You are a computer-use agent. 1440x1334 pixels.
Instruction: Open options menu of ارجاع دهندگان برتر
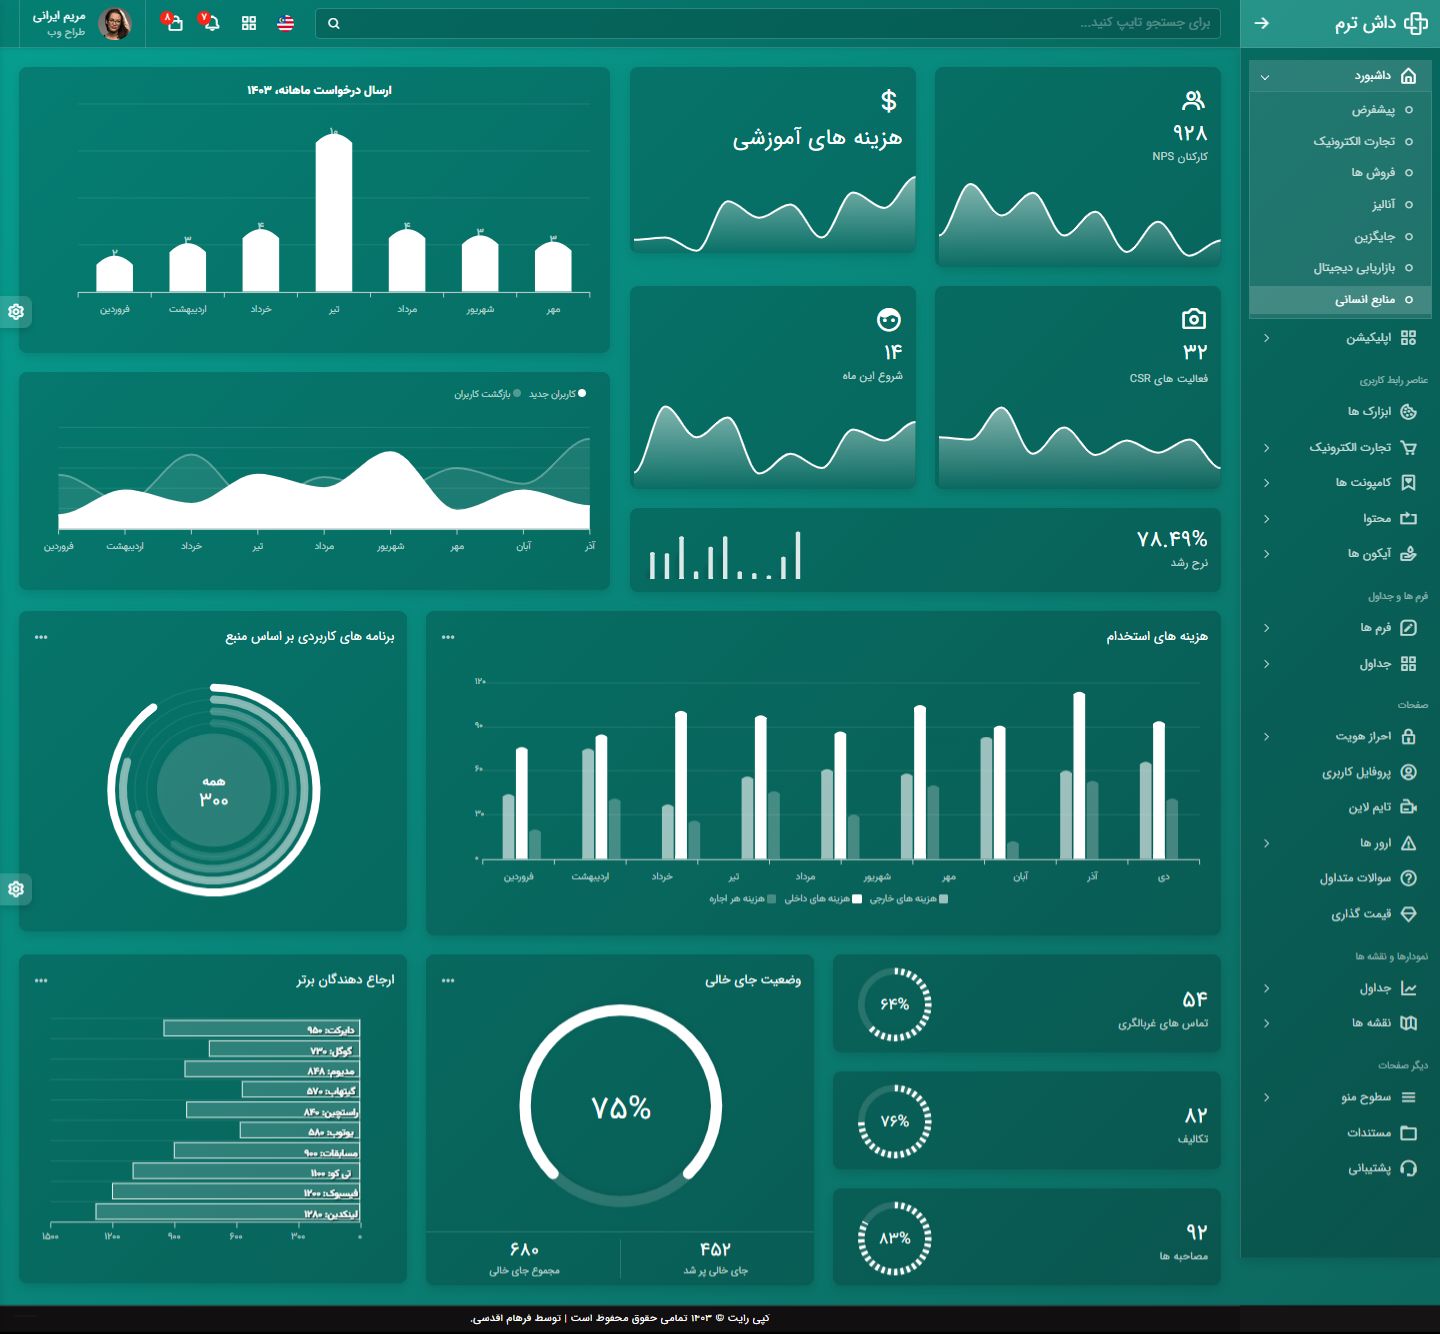tap(41, 980)
